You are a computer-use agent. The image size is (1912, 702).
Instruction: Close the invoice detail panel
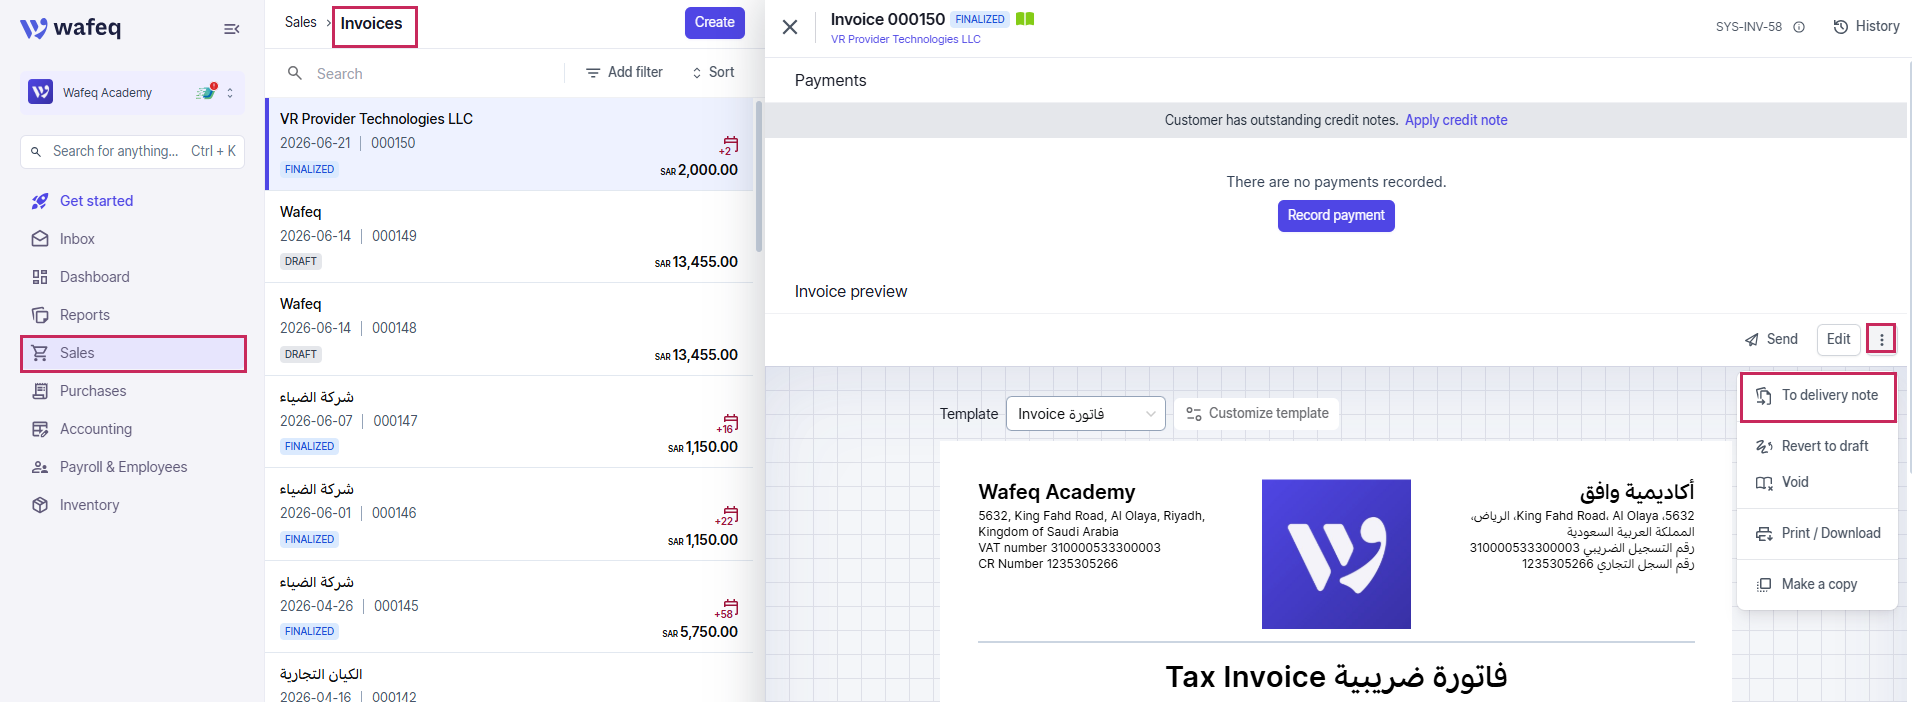click(x=790, y=27)
